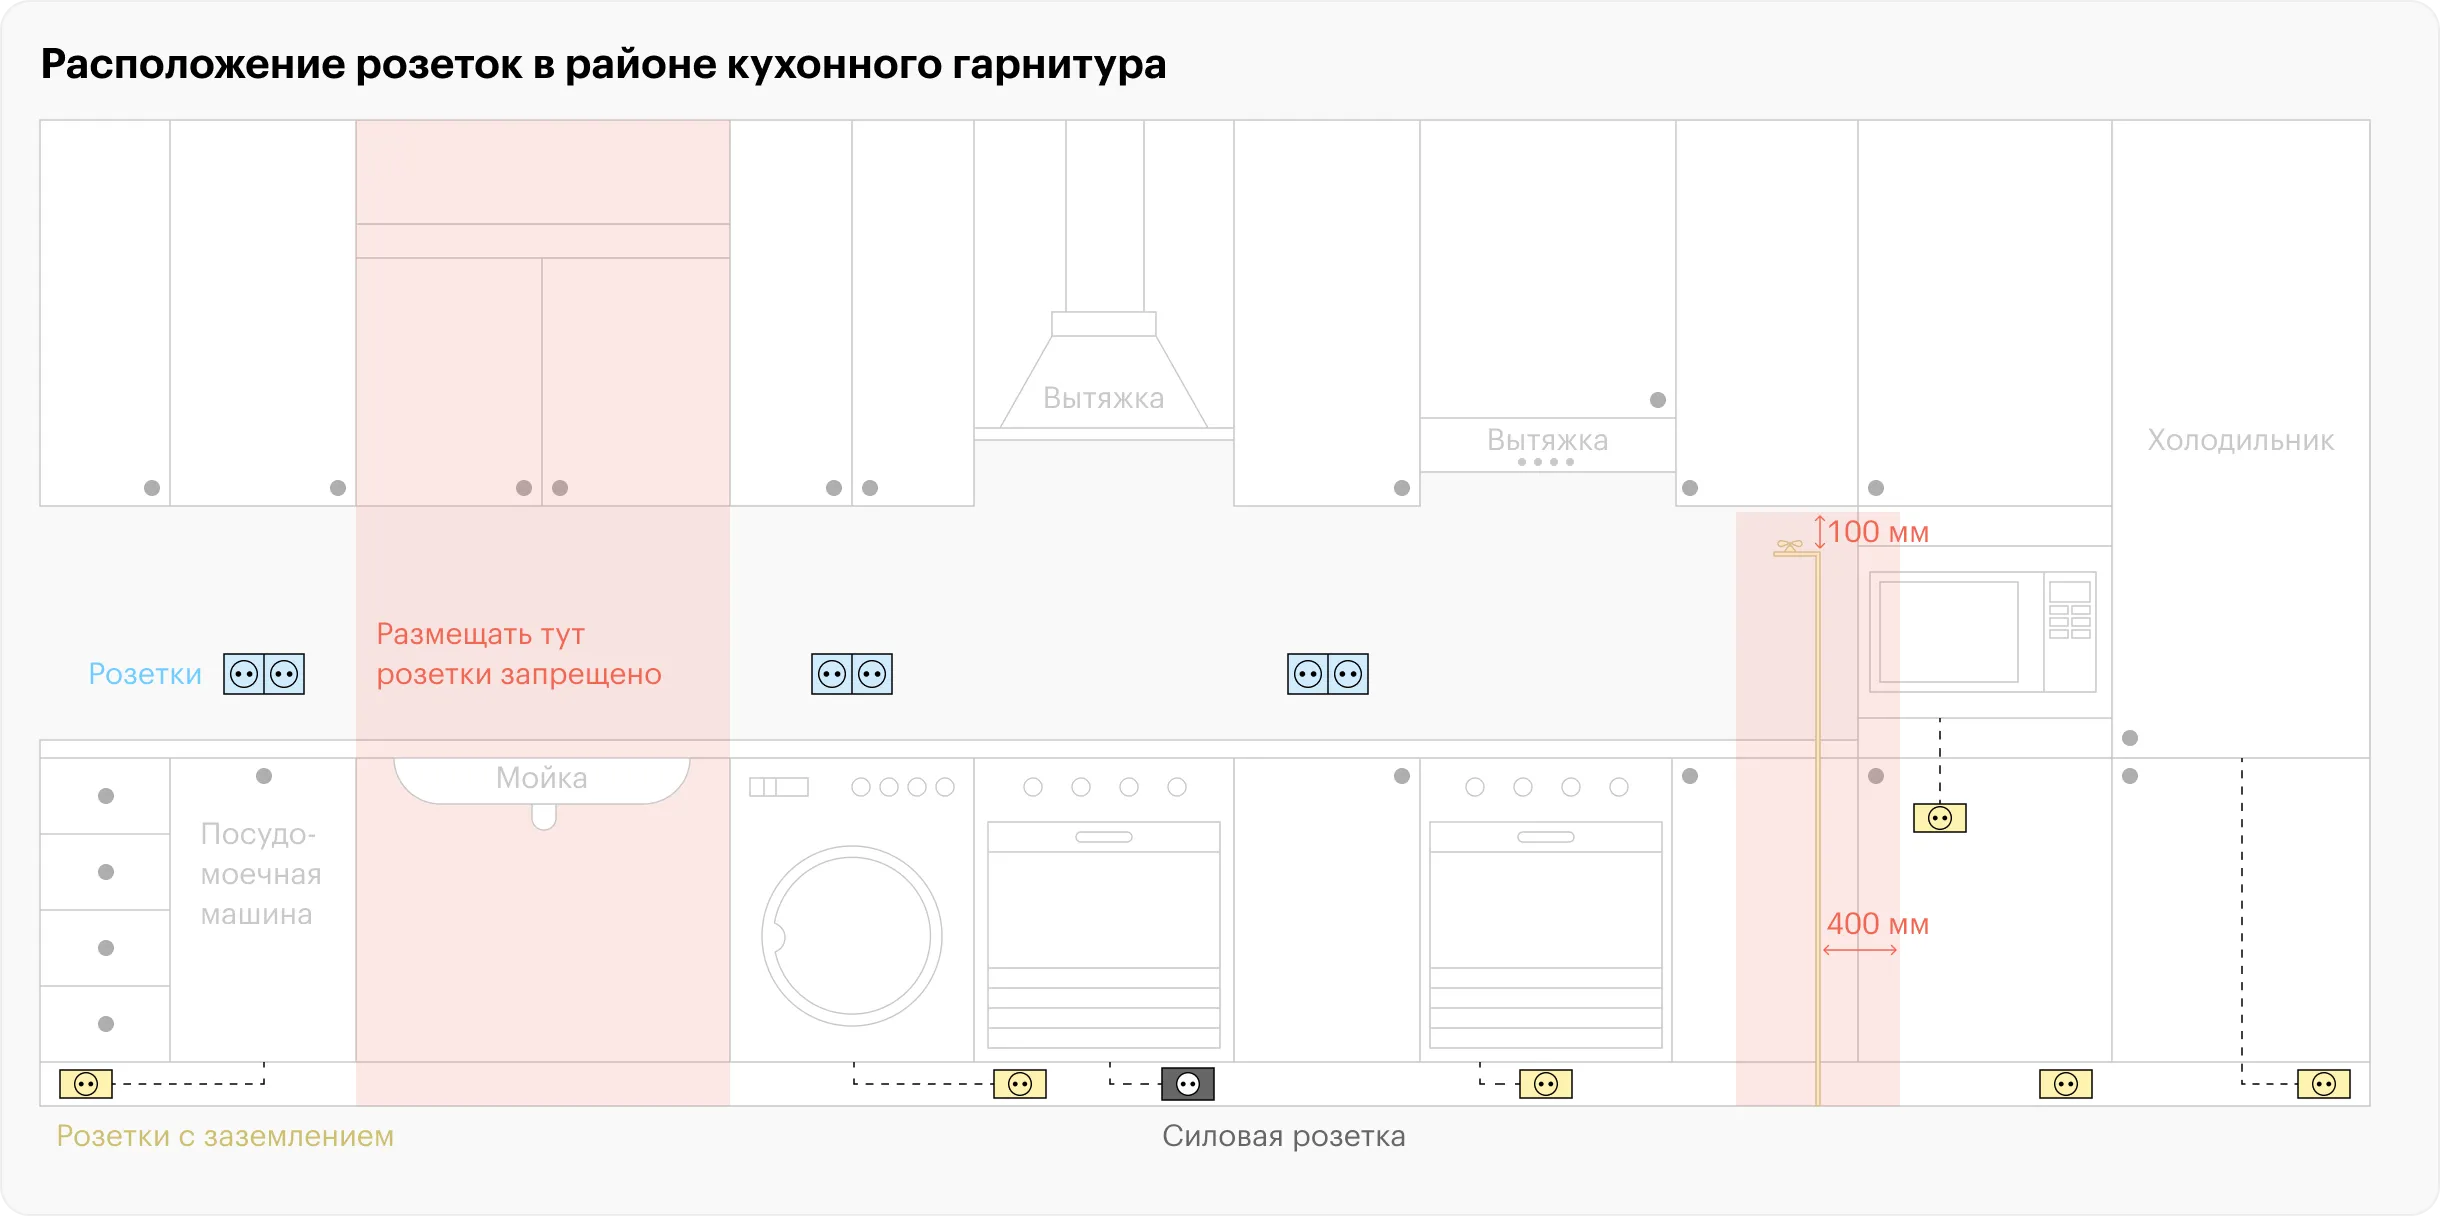
Task: Click the Посудомоечная машина label
Action: click(260, 874)
